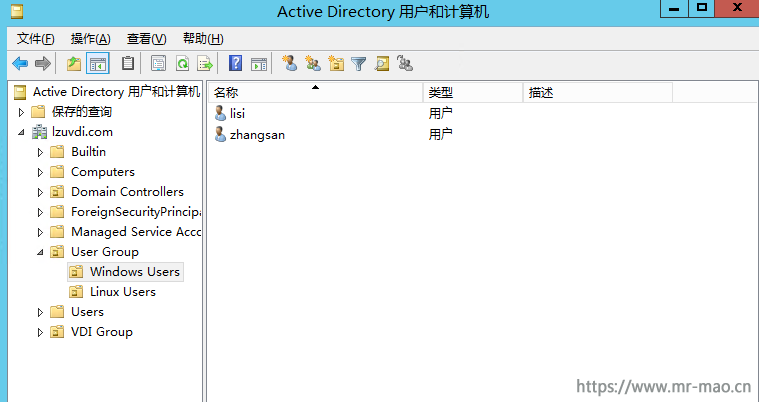
Task: Go up one level with folder-arrow icon
Action: [x=74, y=63]
